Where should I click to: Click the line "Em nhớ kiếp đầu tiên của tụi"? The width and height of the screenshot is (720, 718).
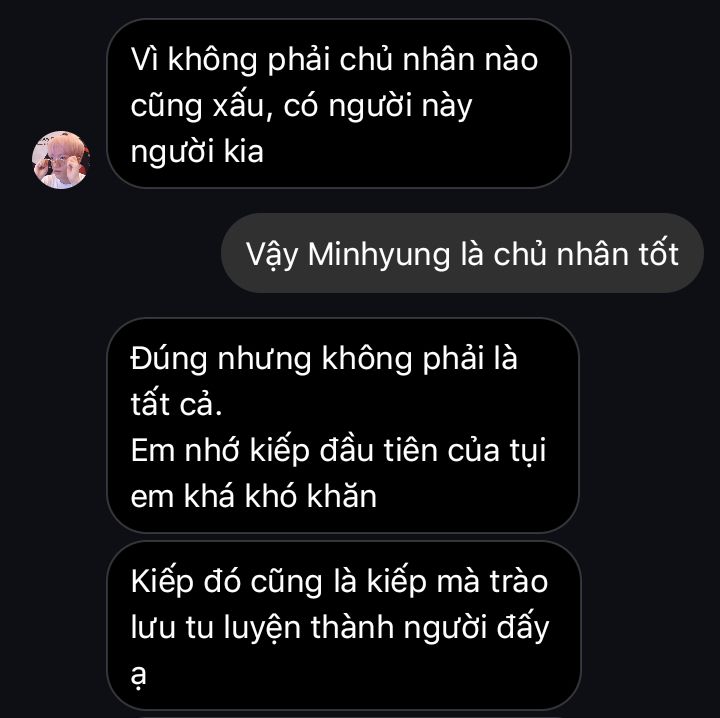(x=338, y=451)
